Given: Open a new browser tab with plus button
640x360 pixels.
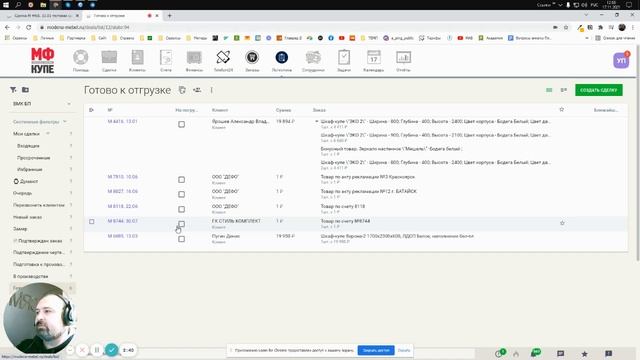Looking at the screenshot, I should (169, 16).
